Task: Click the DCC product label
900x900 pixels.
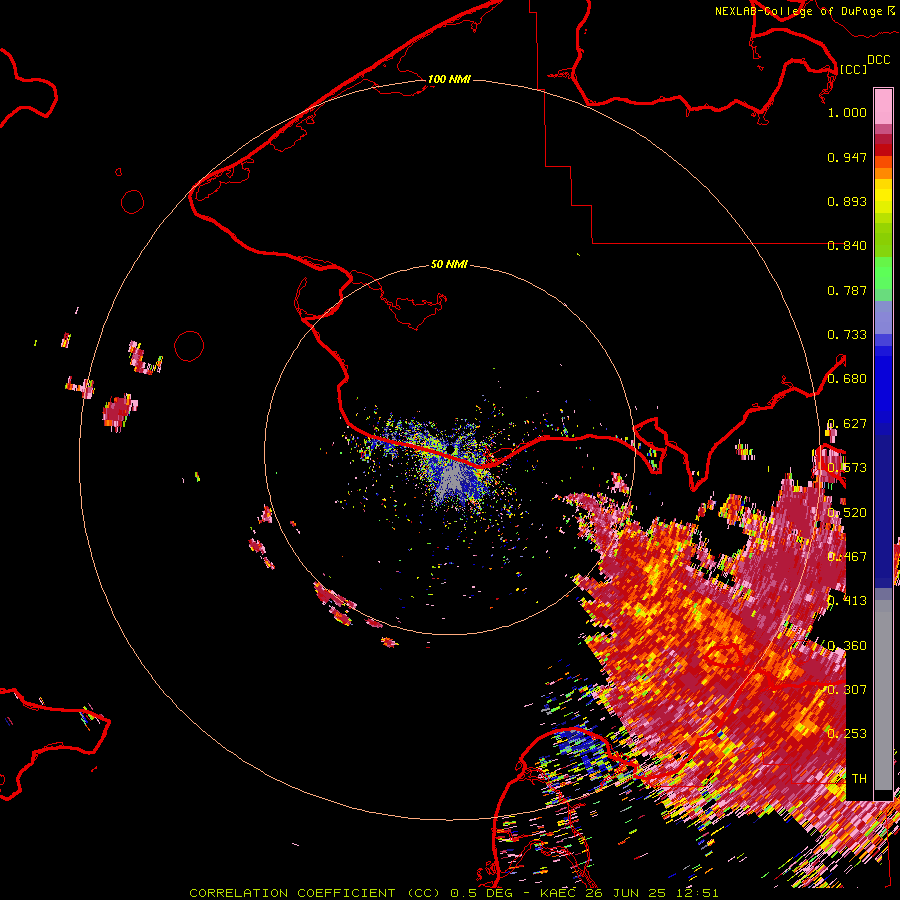Action: pos(878,59)
